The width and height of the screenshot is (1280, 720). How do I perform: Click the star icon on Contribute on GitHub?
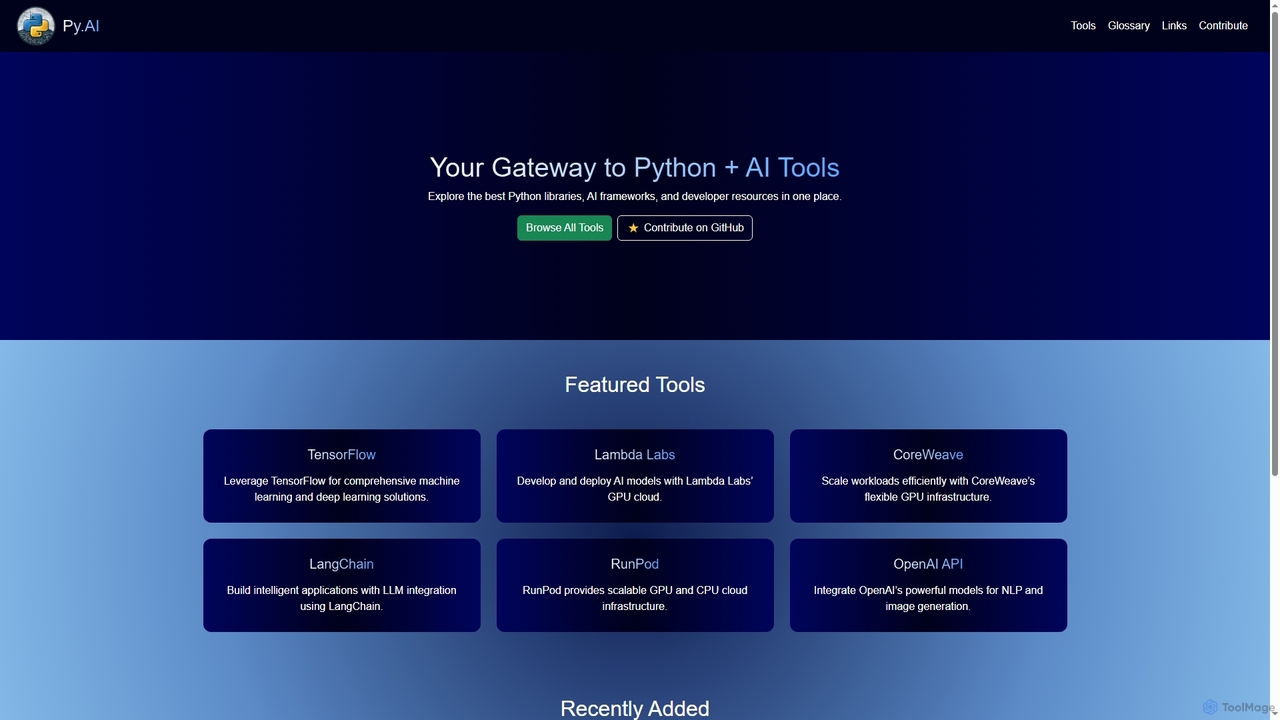[x=633, y=228]
